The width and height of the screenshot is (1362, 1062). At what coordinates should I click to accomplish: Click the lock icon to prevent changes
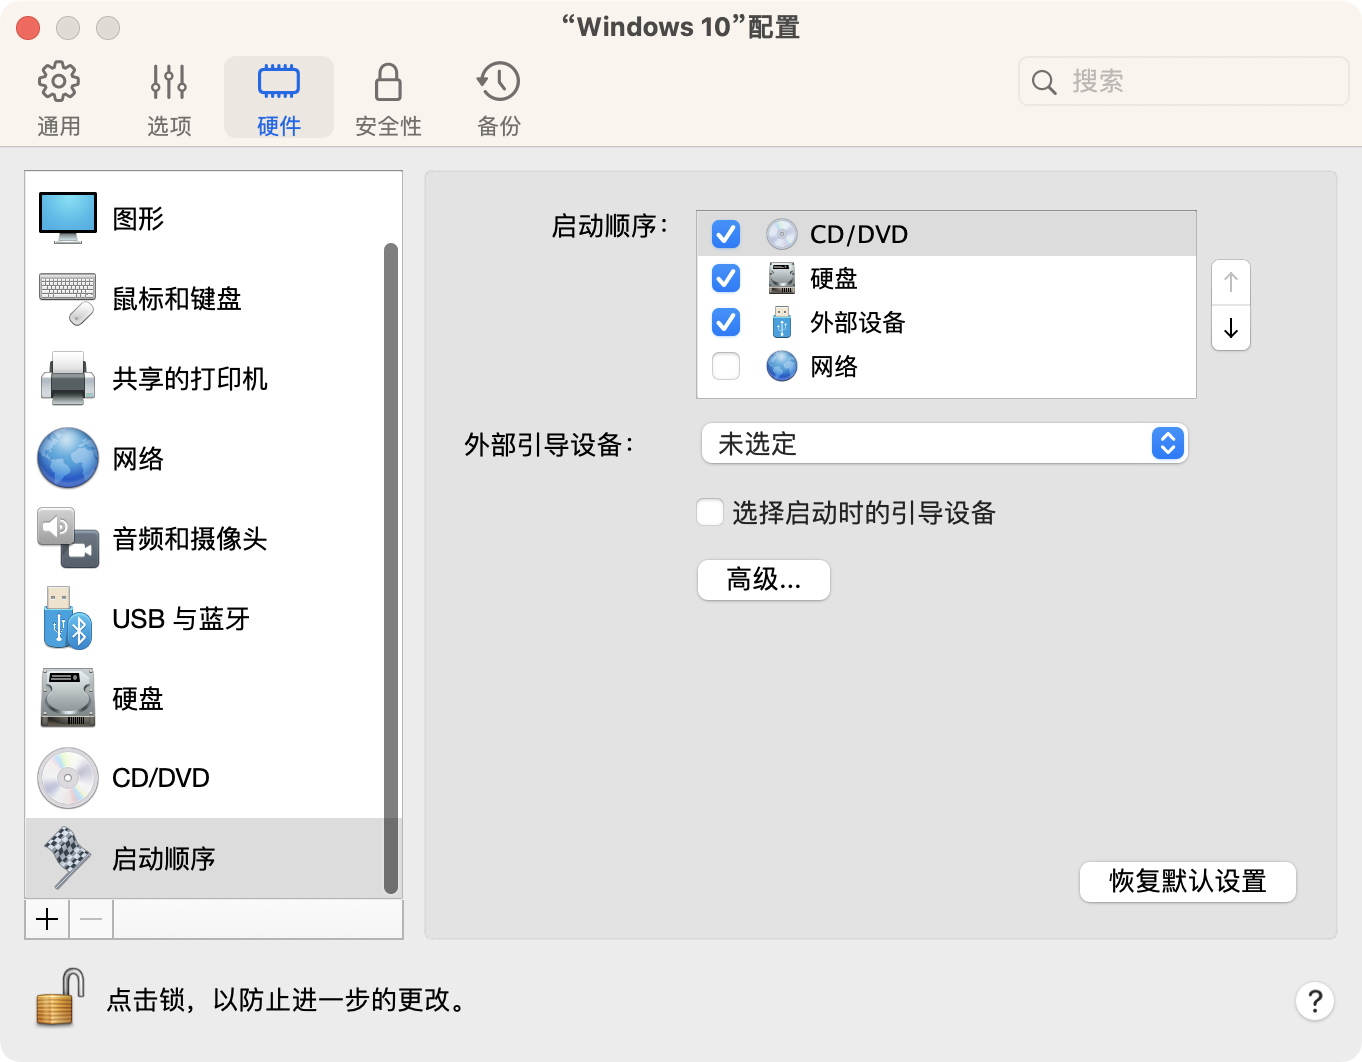[x=60, y=997]
